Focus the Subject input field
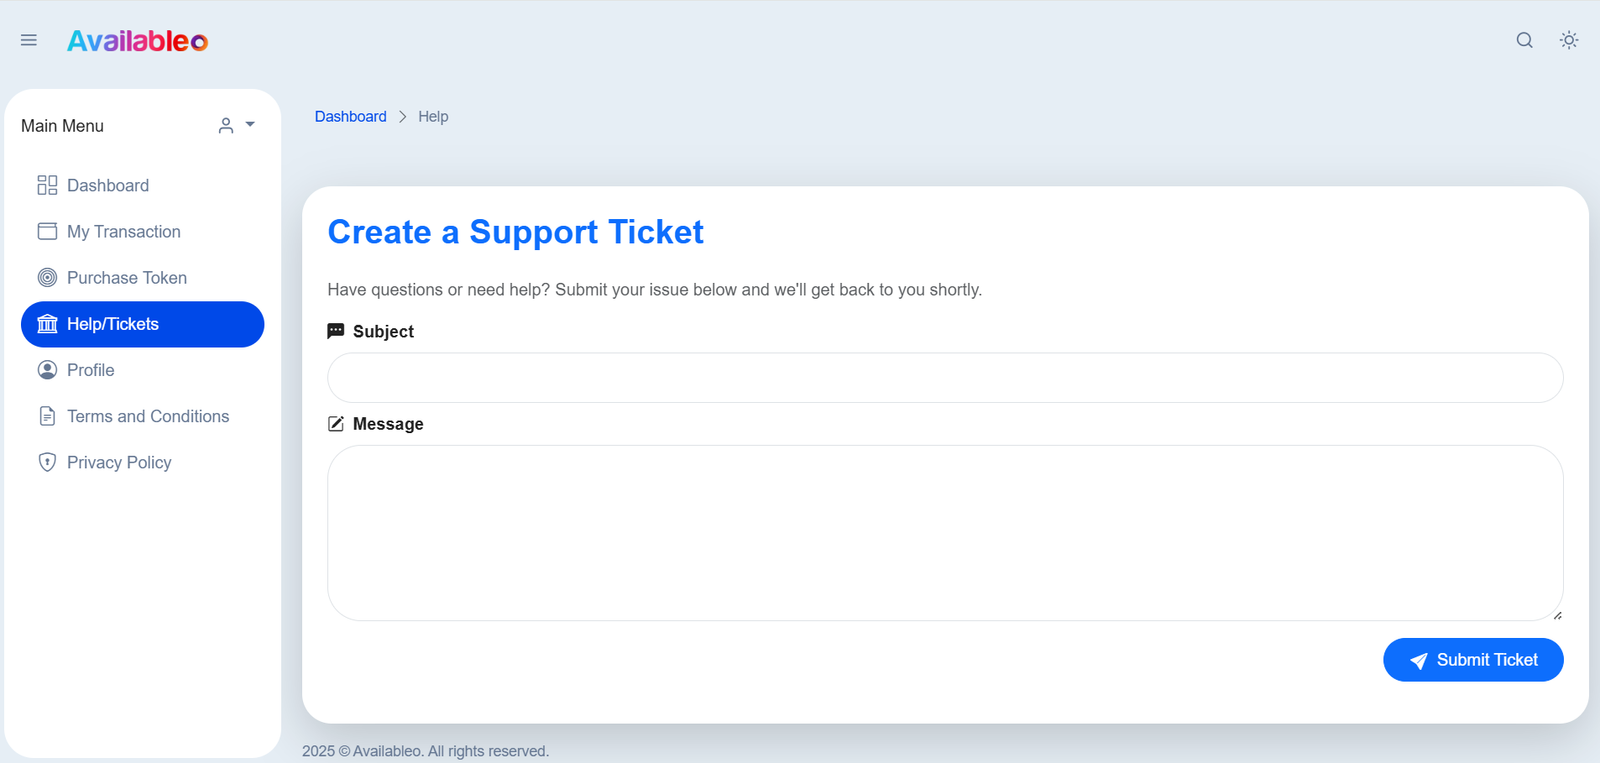 tap(944, 378)
